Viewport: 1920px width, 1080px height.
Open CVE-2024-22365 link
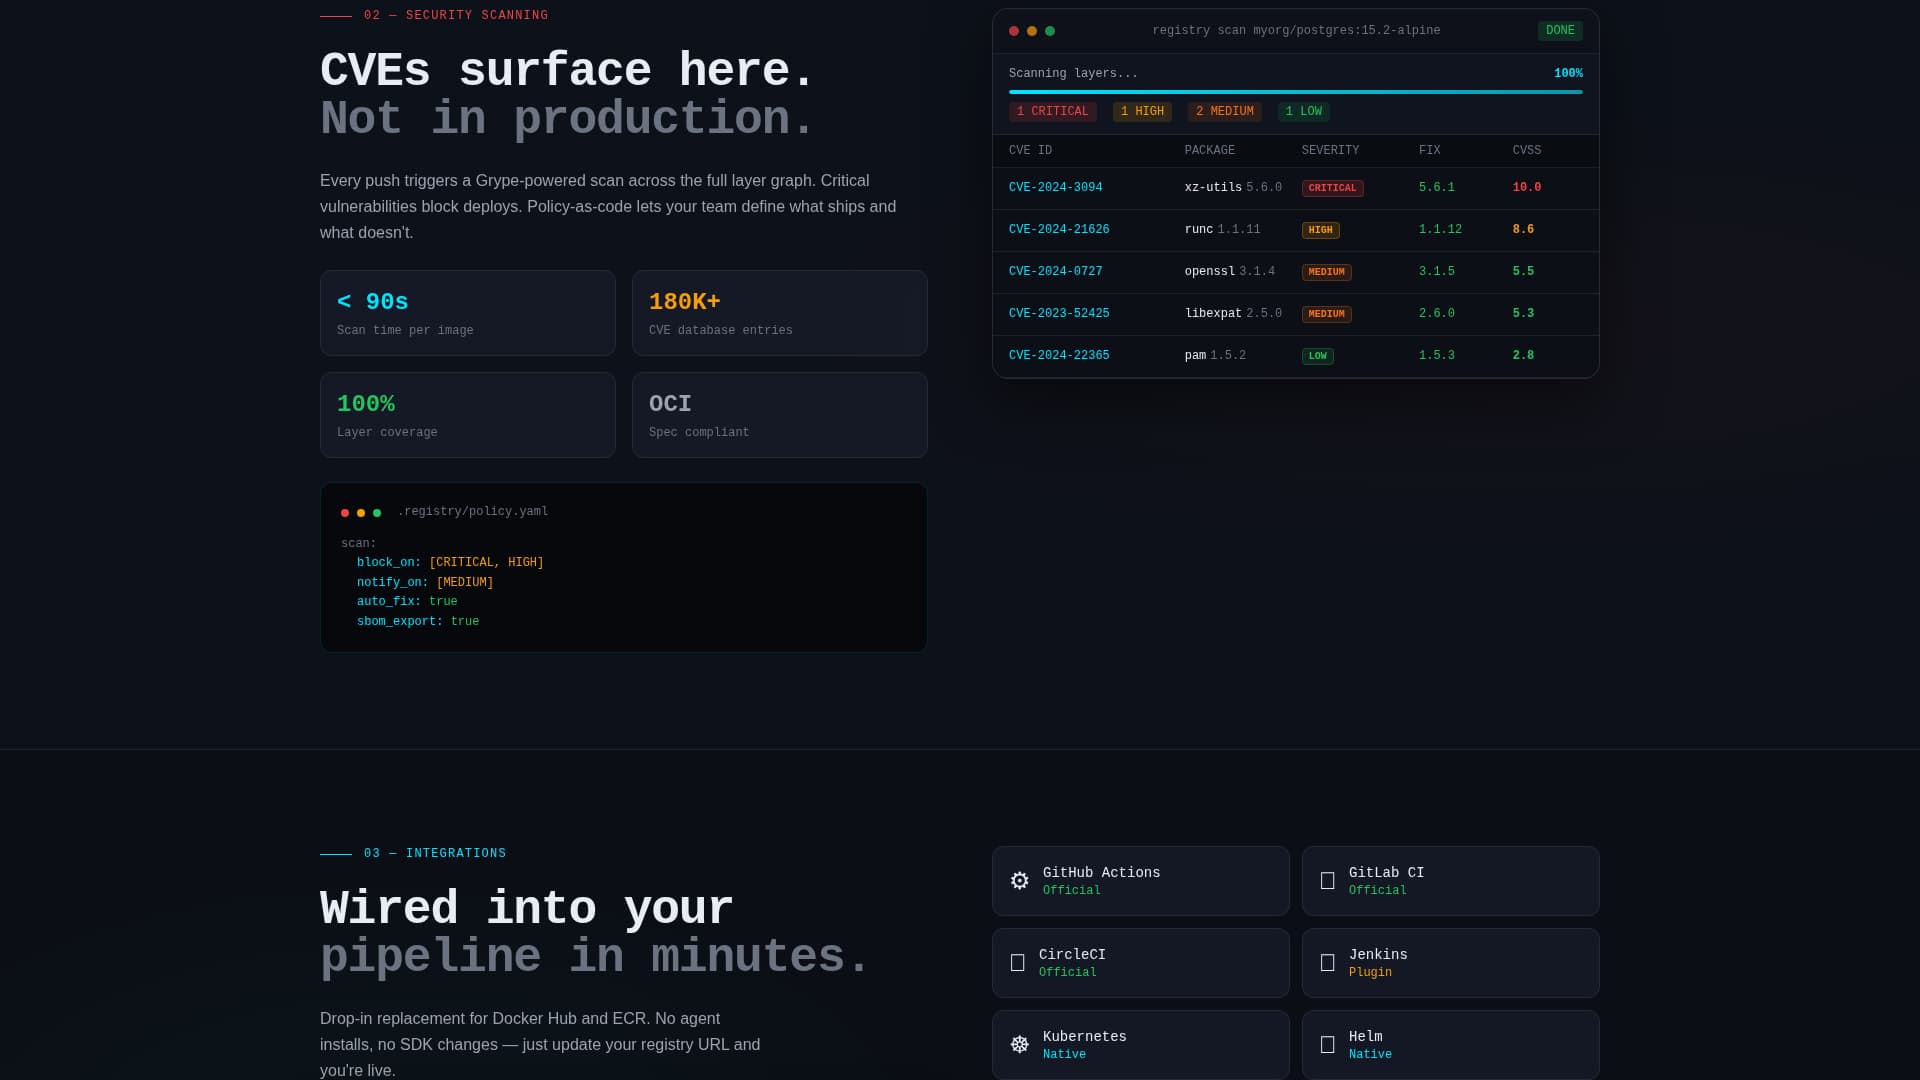[x=1059, y=356]
